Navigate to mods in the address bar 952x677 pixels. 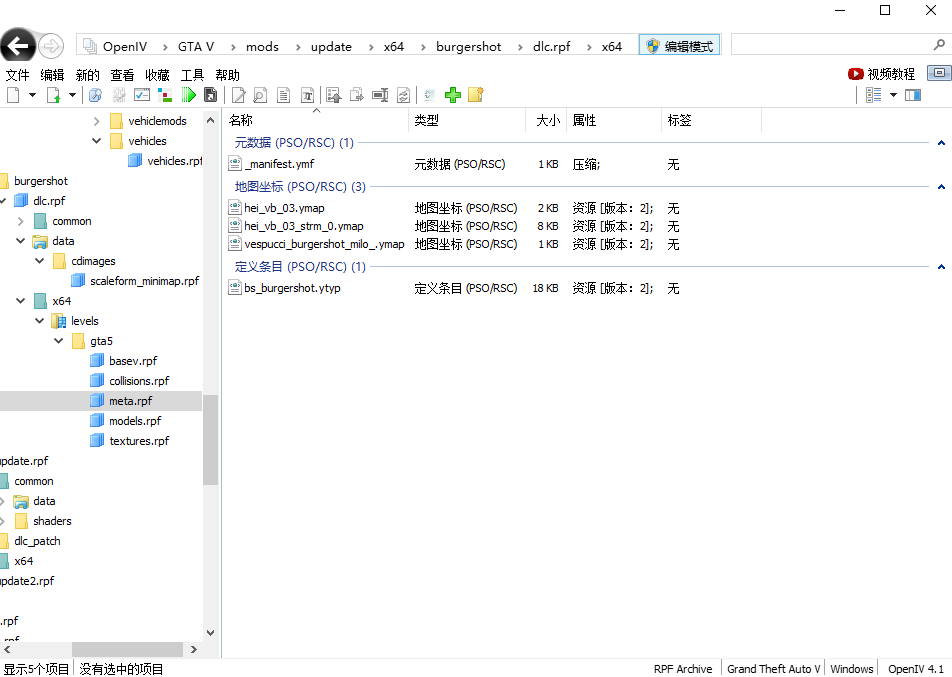262,47
